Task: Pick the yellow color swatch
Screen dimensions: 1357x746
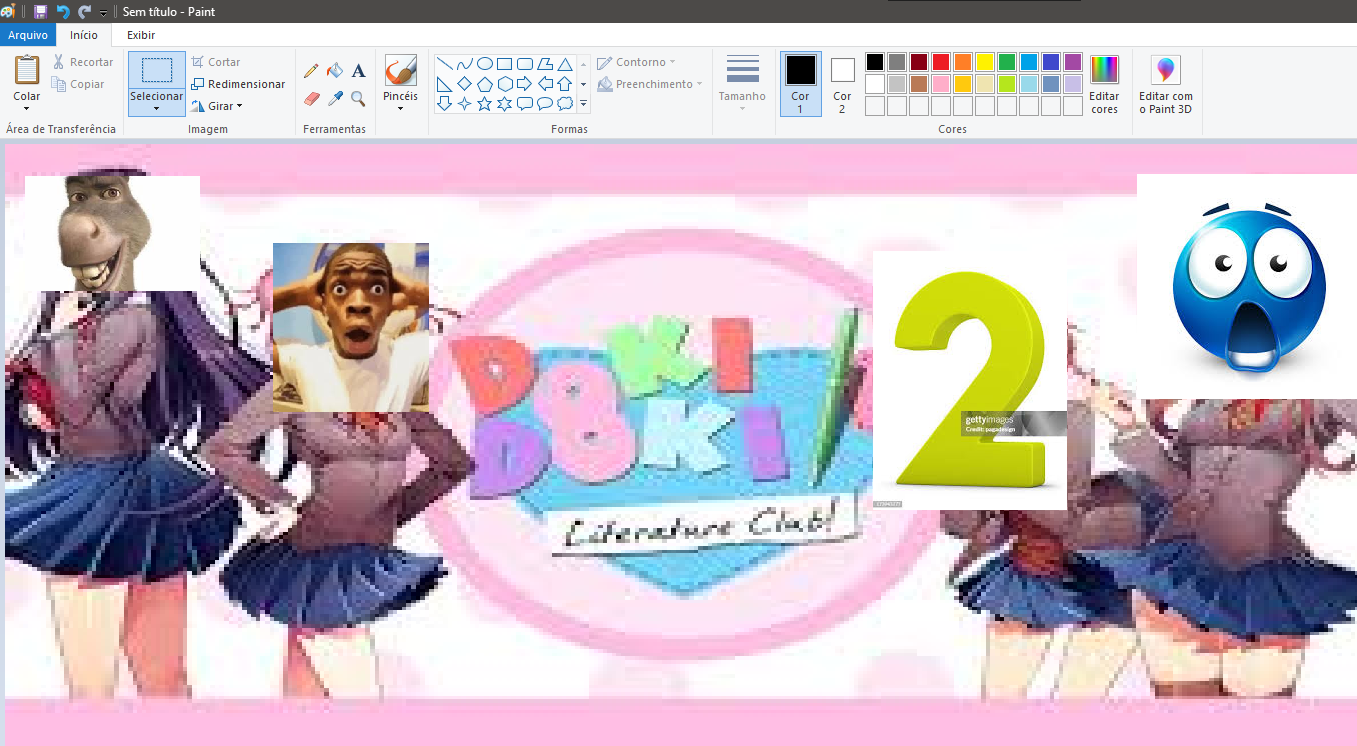Action: pyautogui.click(x=985, y=62)
